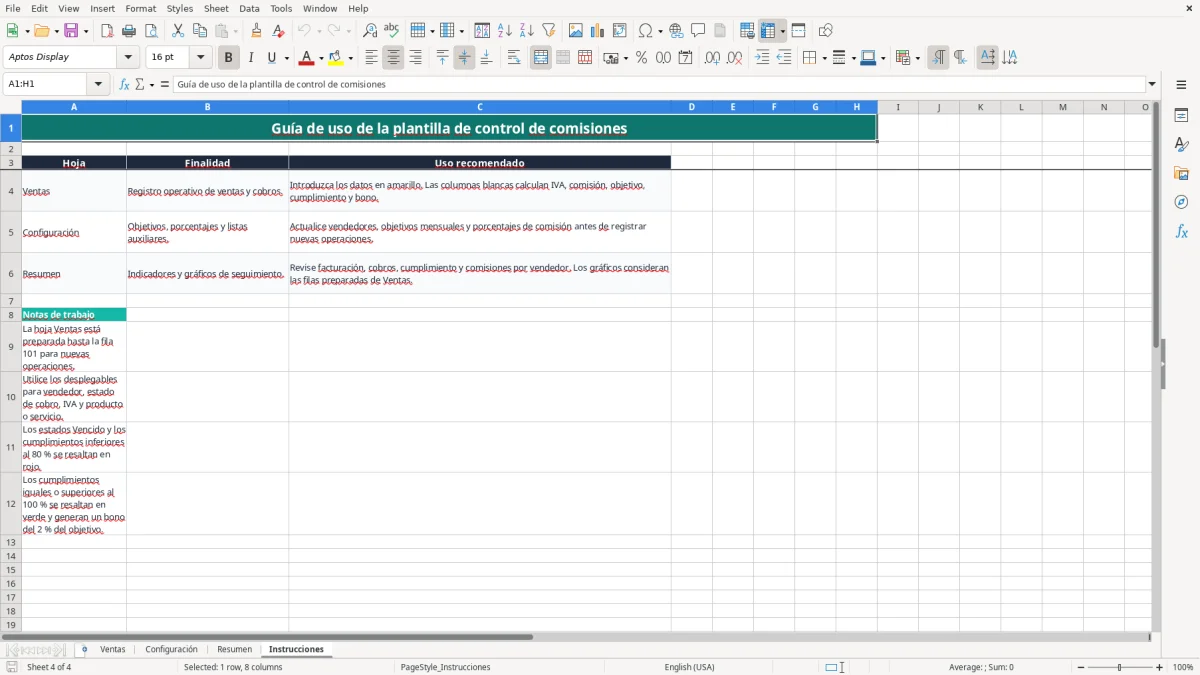Select column C header

pyautogui.click(x=480, y=107)
